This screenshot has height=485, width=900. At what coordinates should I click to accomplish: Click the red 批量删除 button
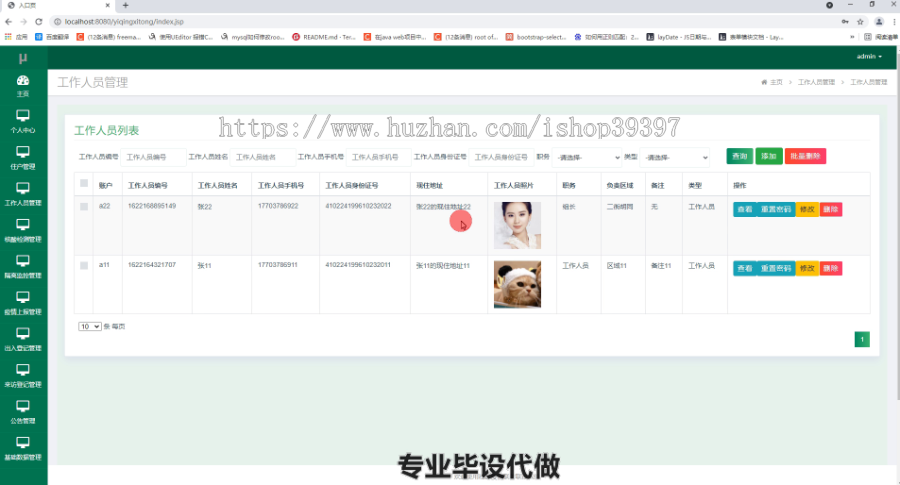805,156
